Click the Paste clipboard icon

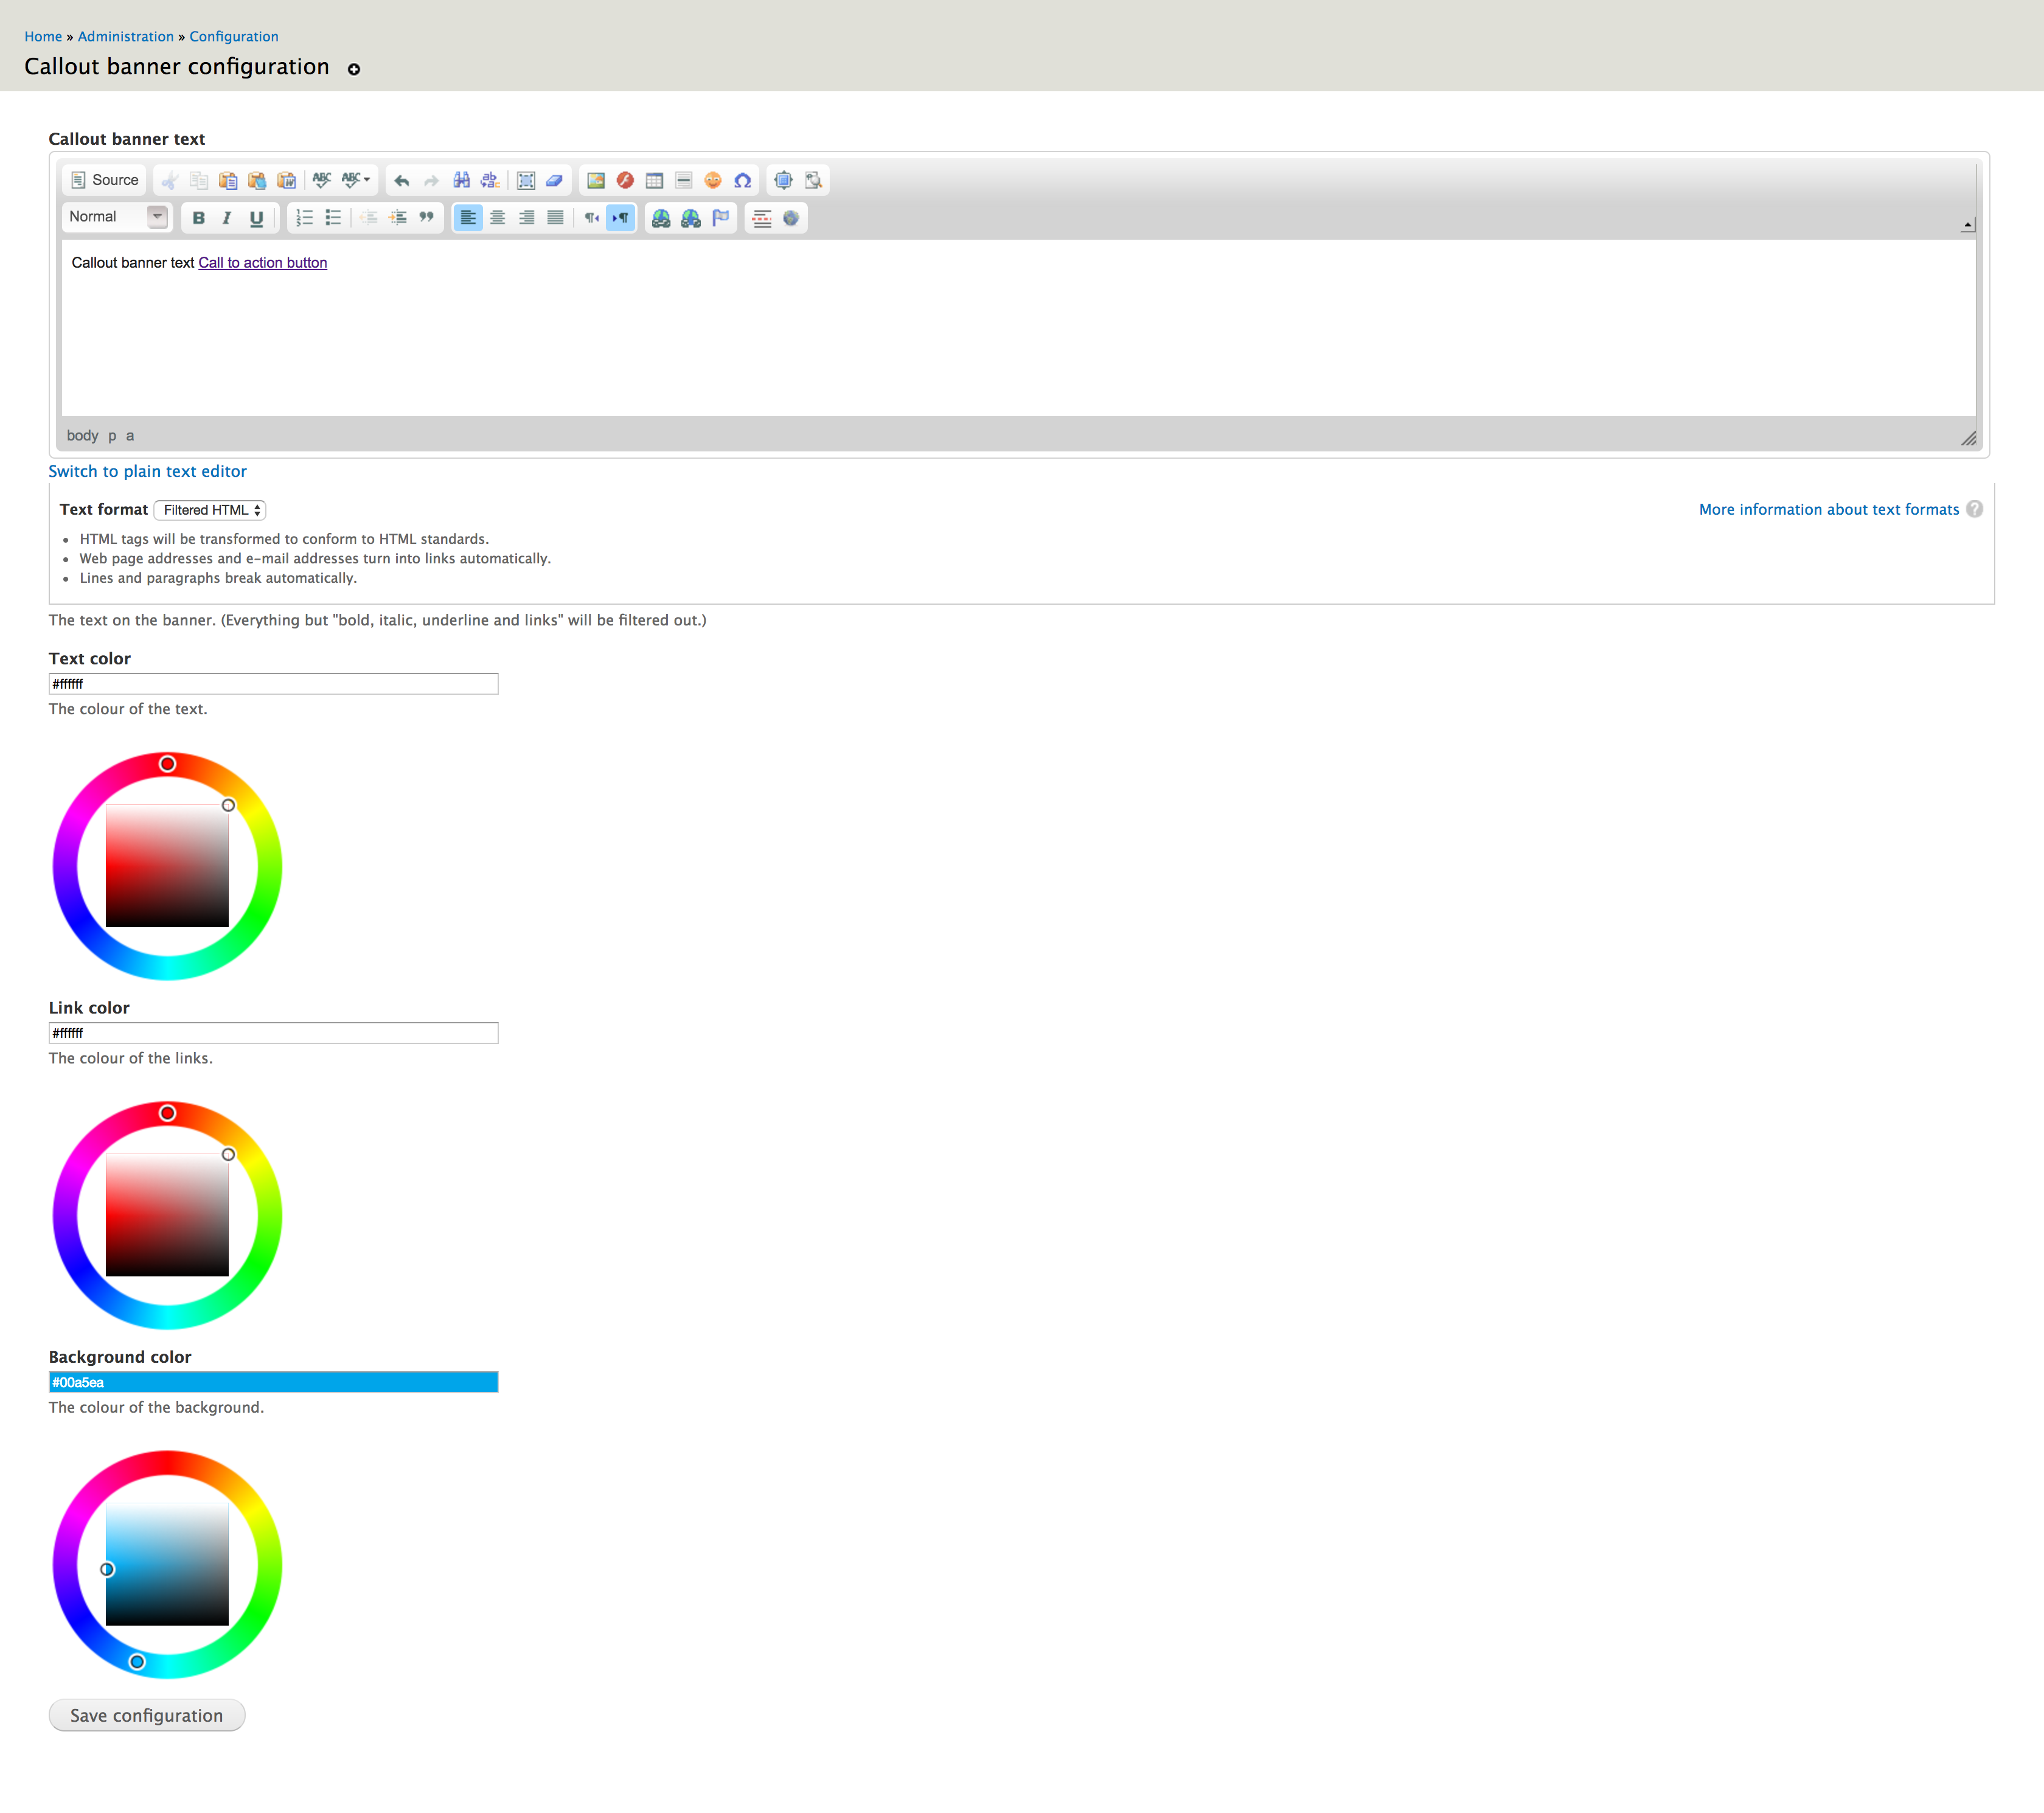[228, 180]
